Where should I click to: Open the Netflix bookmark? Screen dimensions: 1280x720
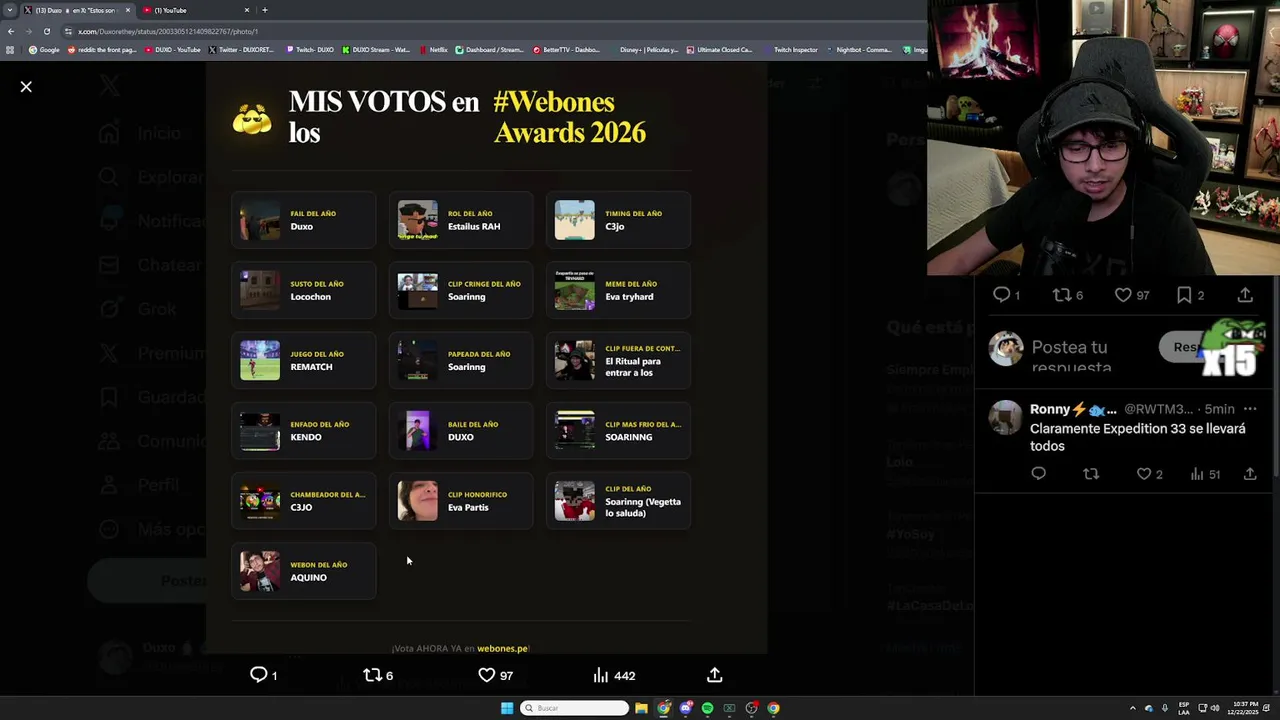click(x=433, y=50)
